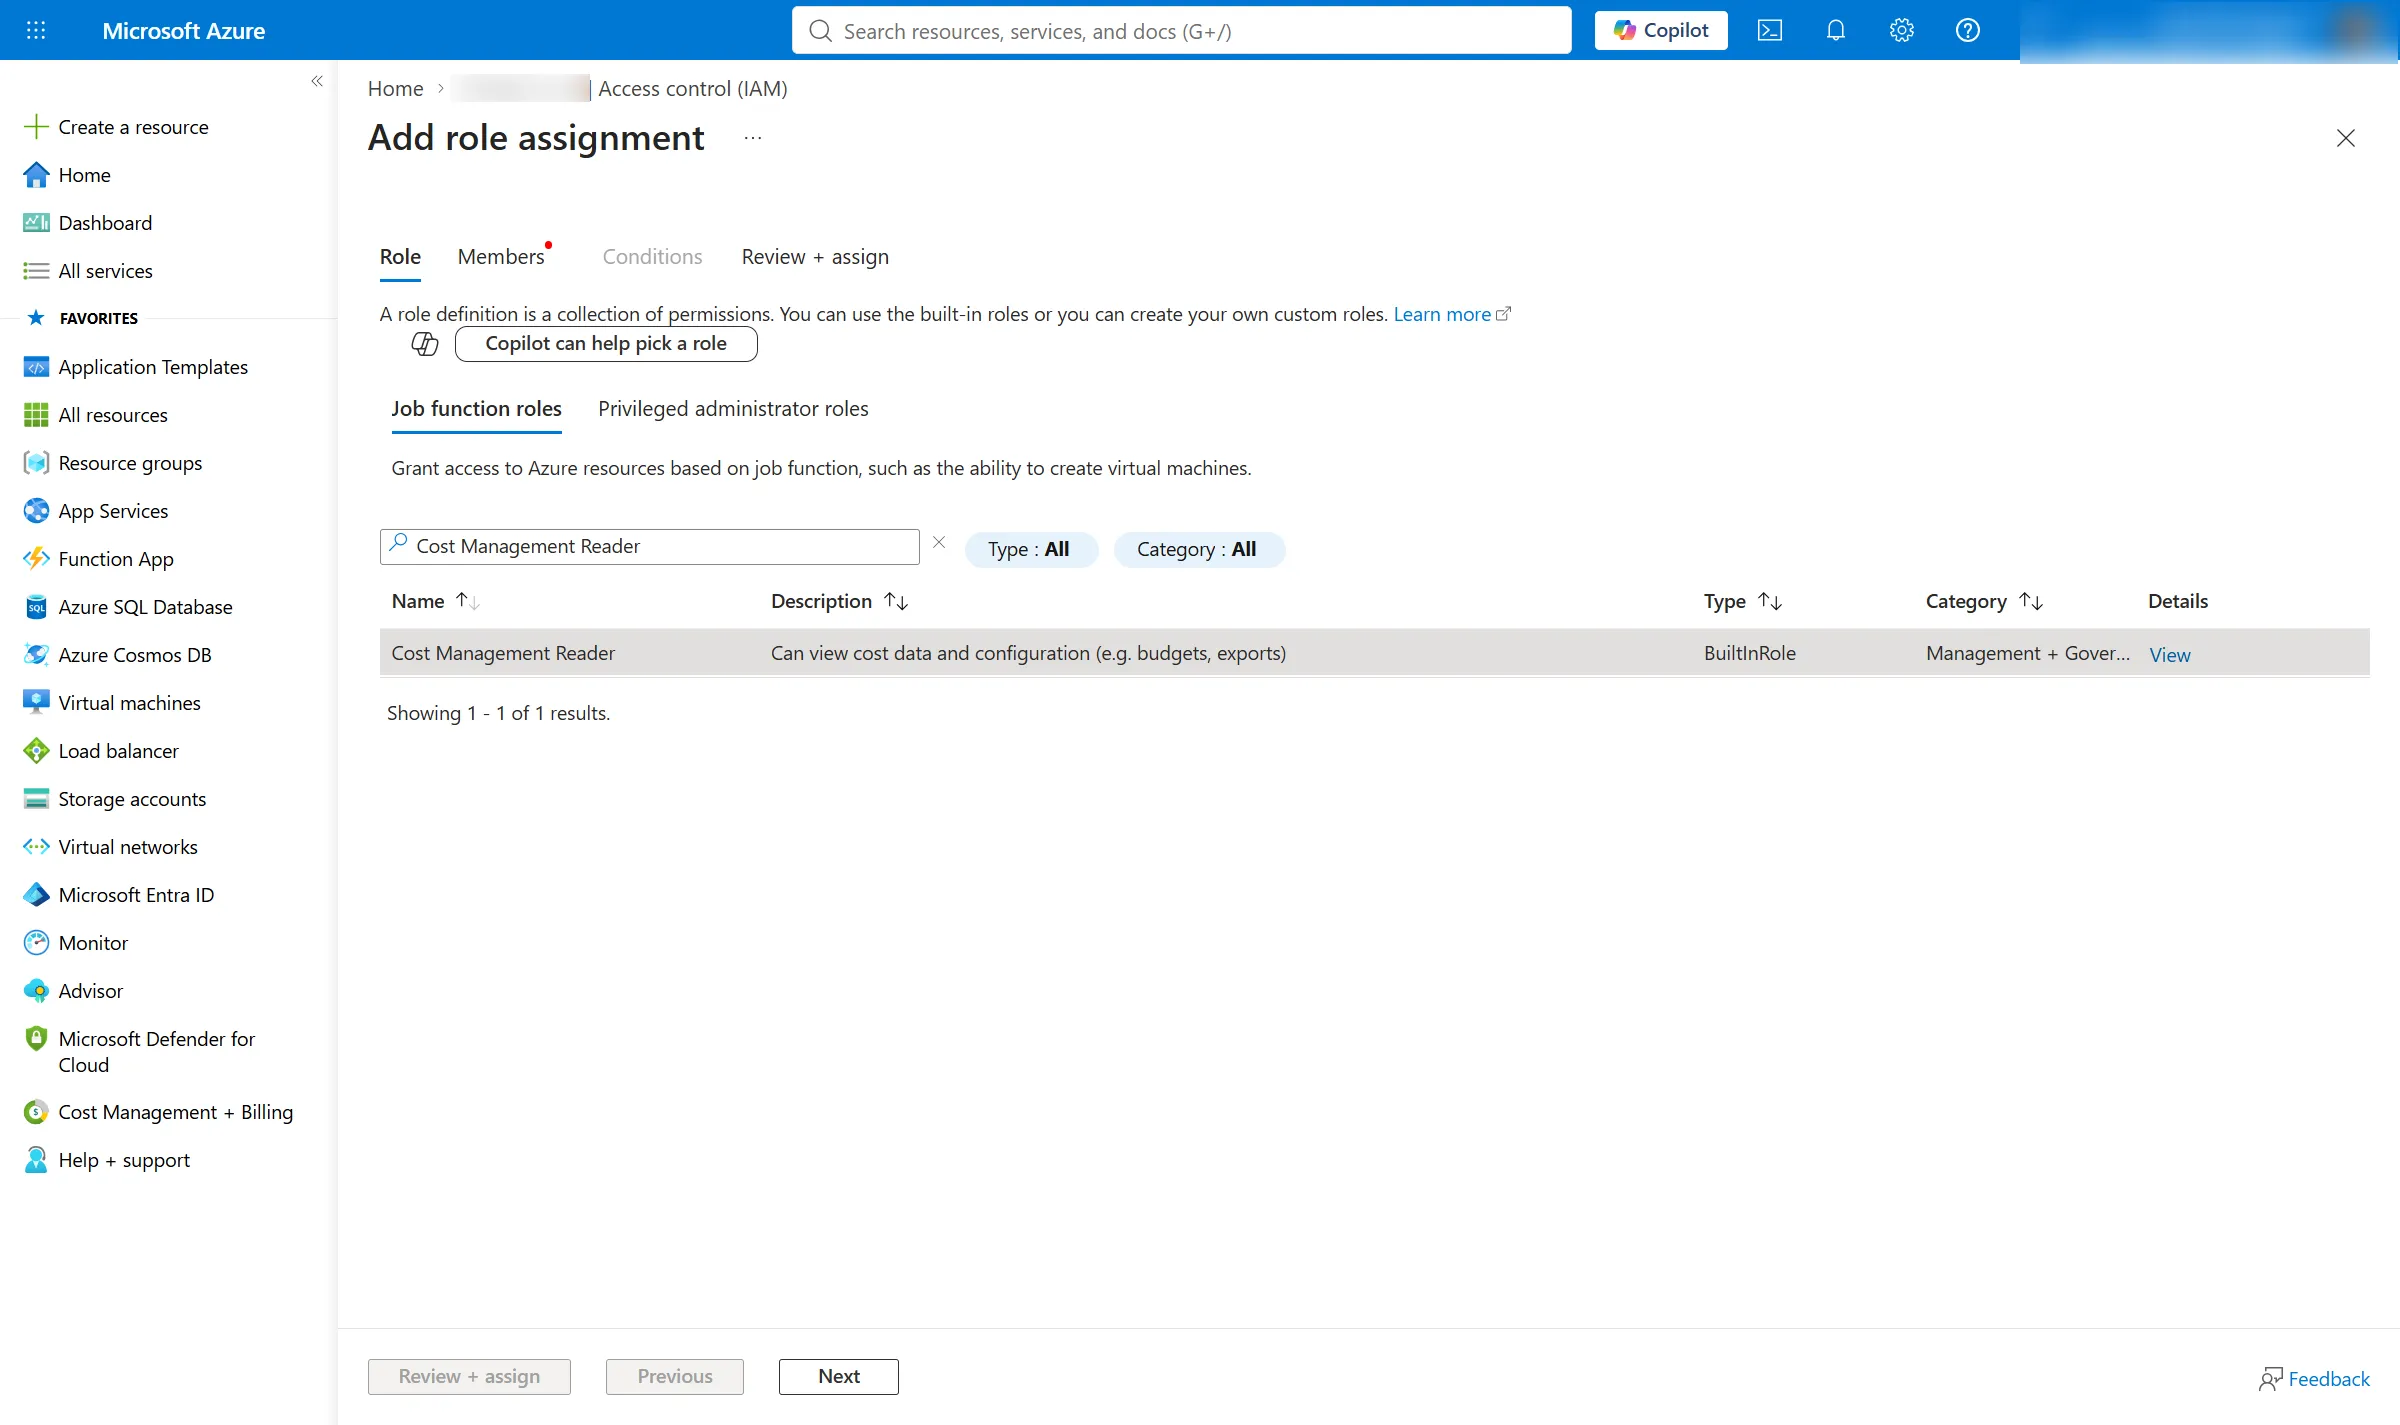The width and height of the screenshot is (2400, 1425).
Task: Click the Microsoft Entra ID icon
Action: (36, 895)
